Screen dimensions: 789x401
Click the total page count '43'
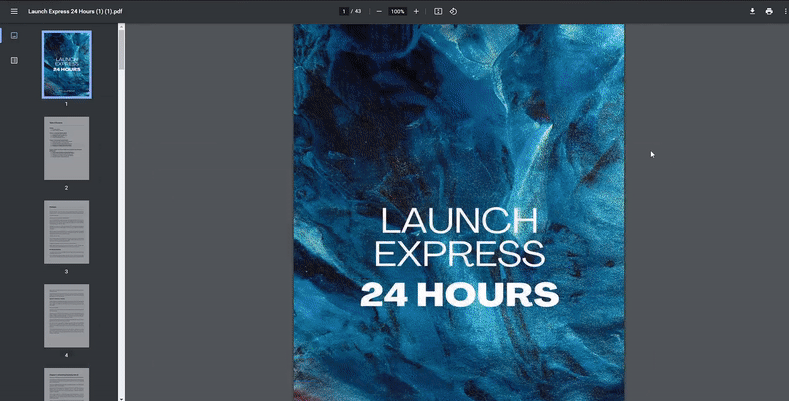click(x=358, y=11)
